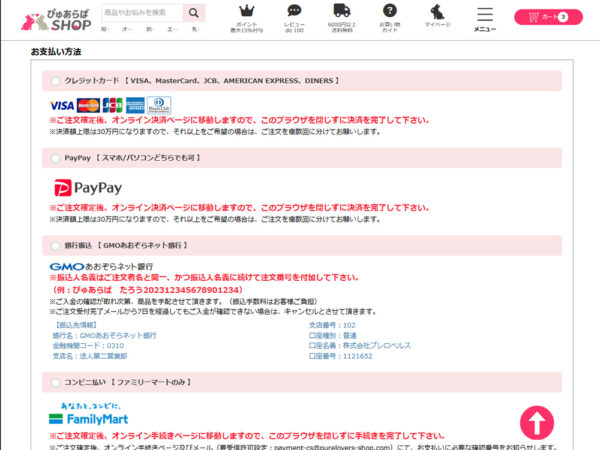The image size is (600, 450).
Task: Open the truck free shipping icon
Action: pos(342,18)
